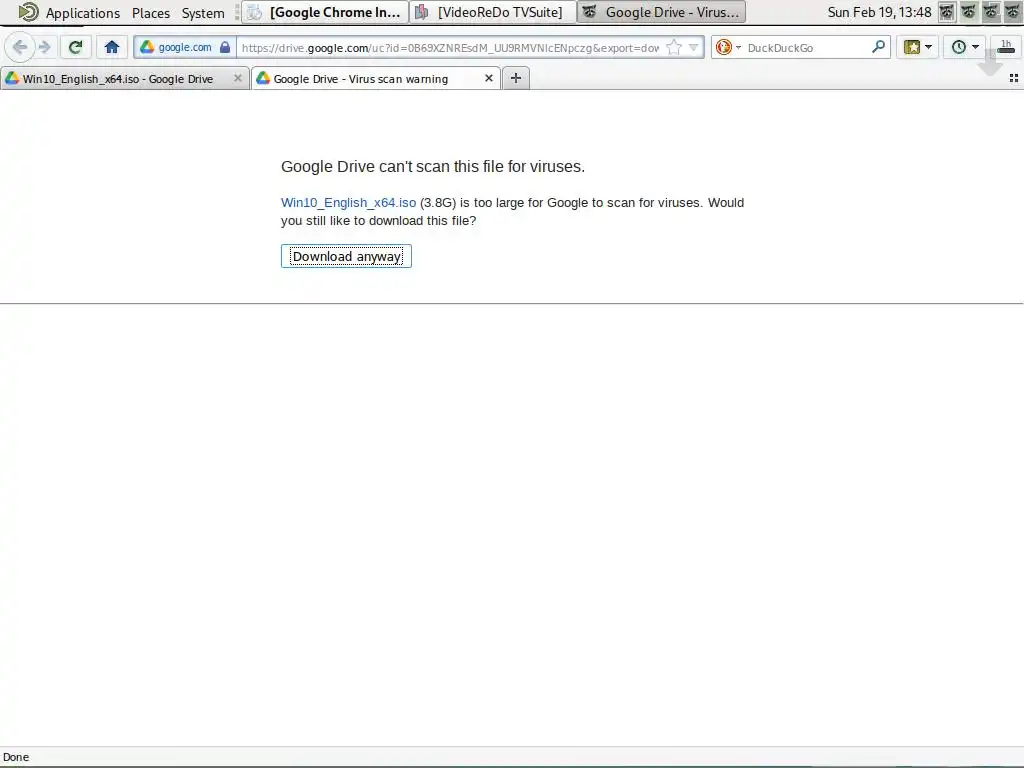
Task: Run search with the magnifier icon
Action: (x=878, y=47)
